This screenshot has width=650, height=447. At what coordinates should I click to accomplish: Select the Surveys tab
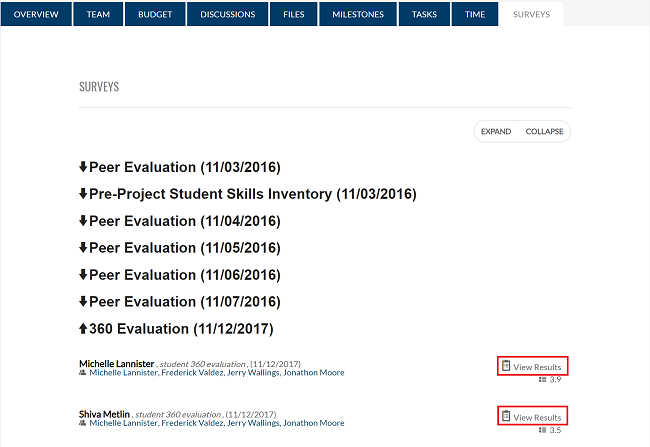coord(531,14)
